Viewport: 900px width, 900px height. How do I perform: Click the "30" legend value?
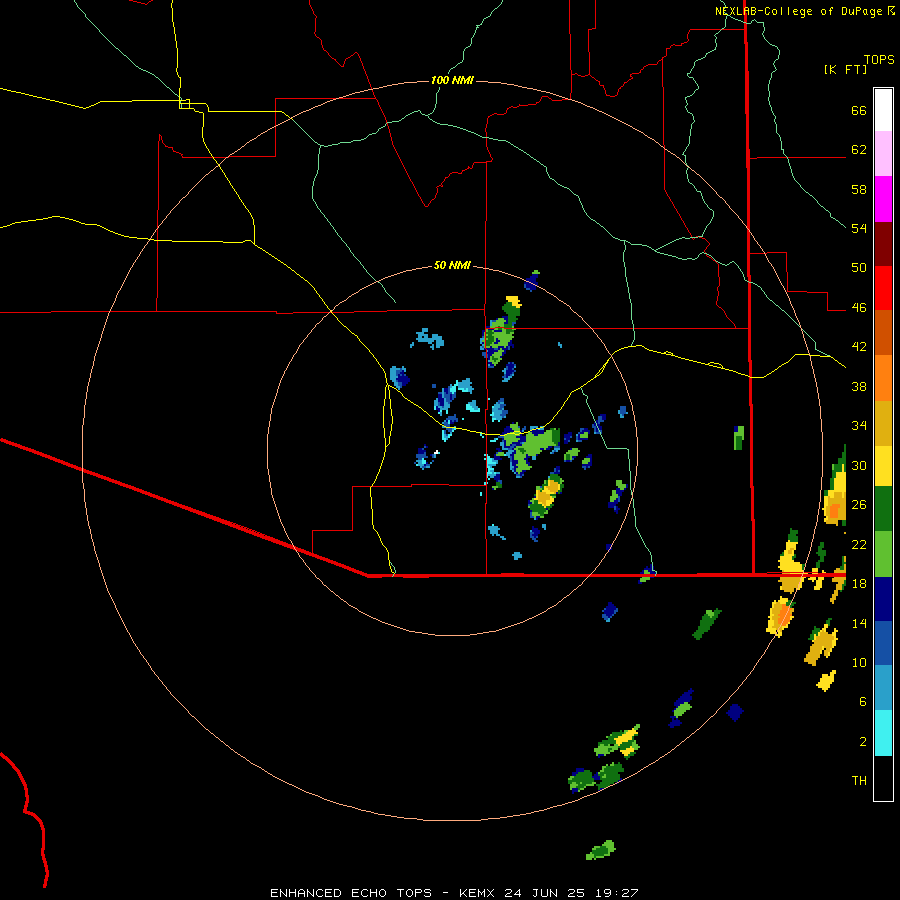859,465
